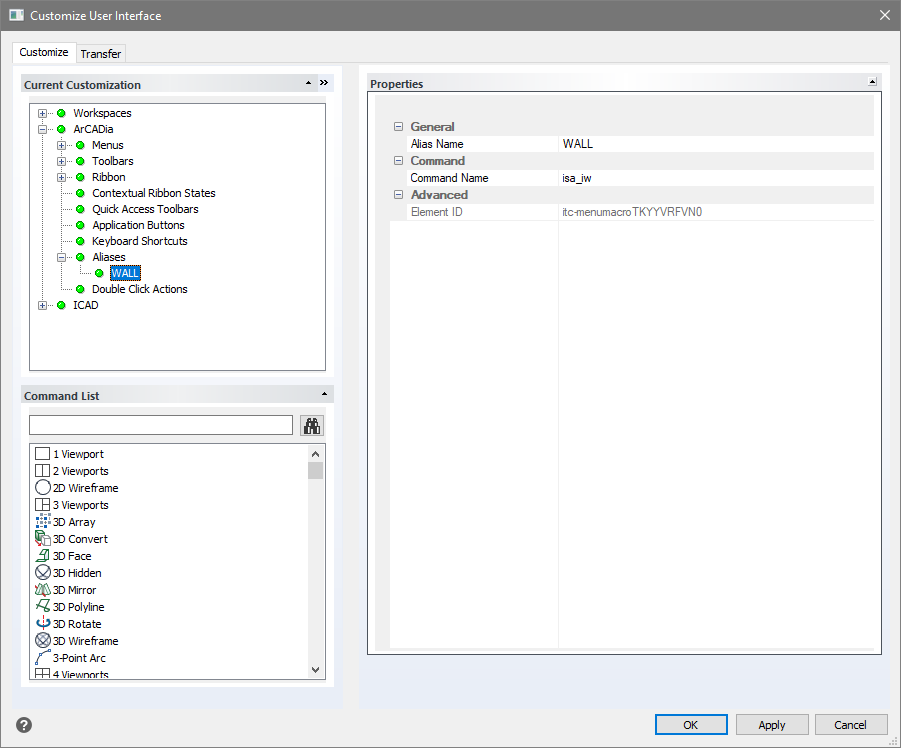Select Quick Access Toolbars in tree
The width and height of the screenshot is (901, 748).
[x=145, y=210]
